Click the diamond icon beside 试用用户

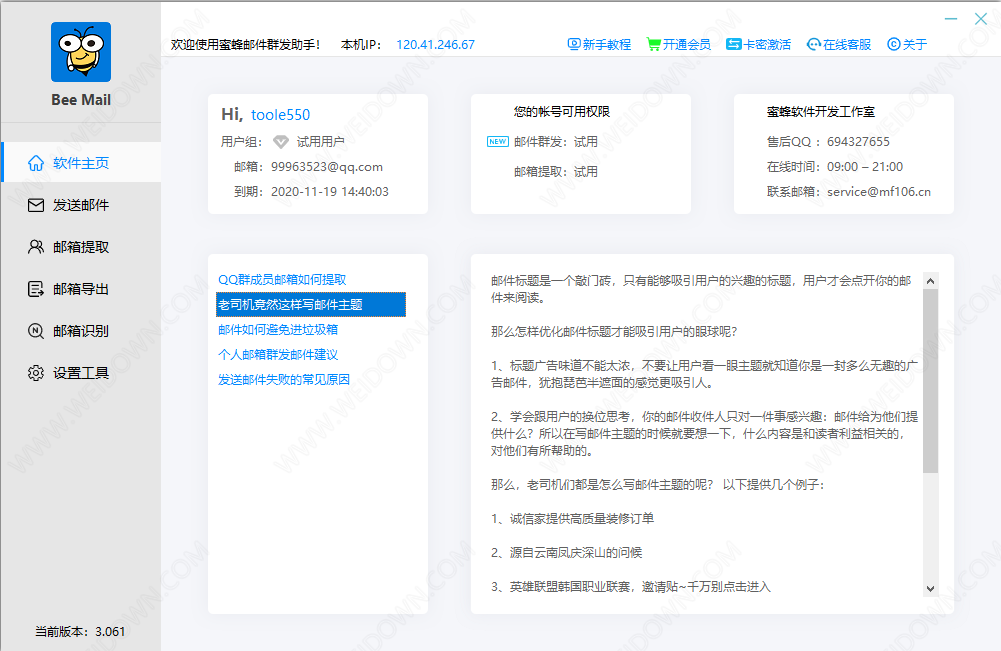280,142
